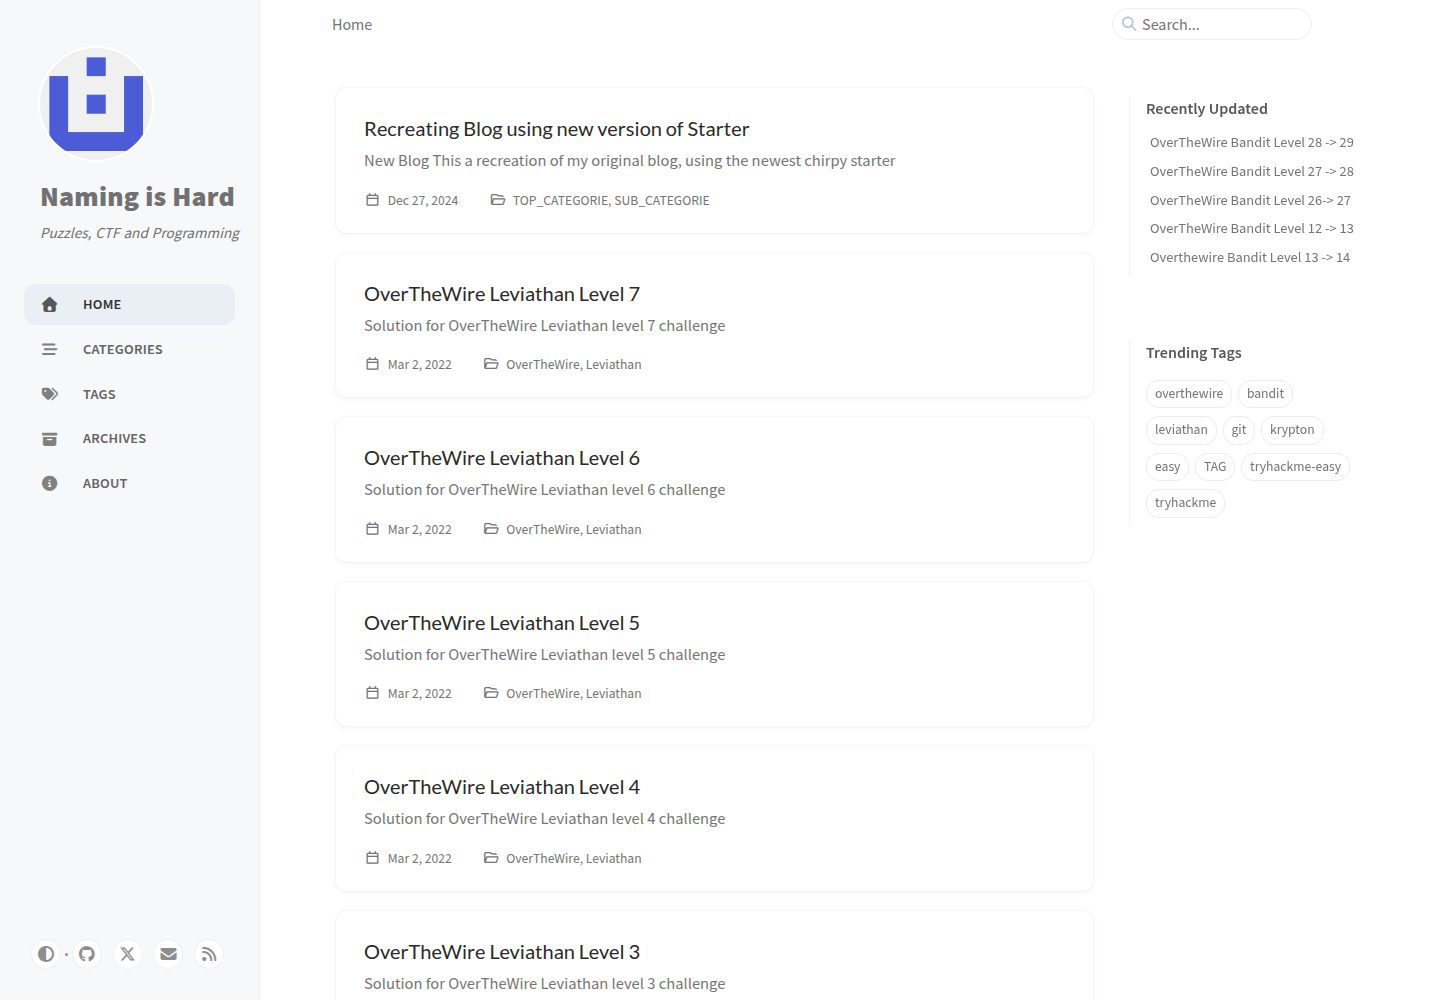Open the CATEGORIES menu item

pos(129,349)
